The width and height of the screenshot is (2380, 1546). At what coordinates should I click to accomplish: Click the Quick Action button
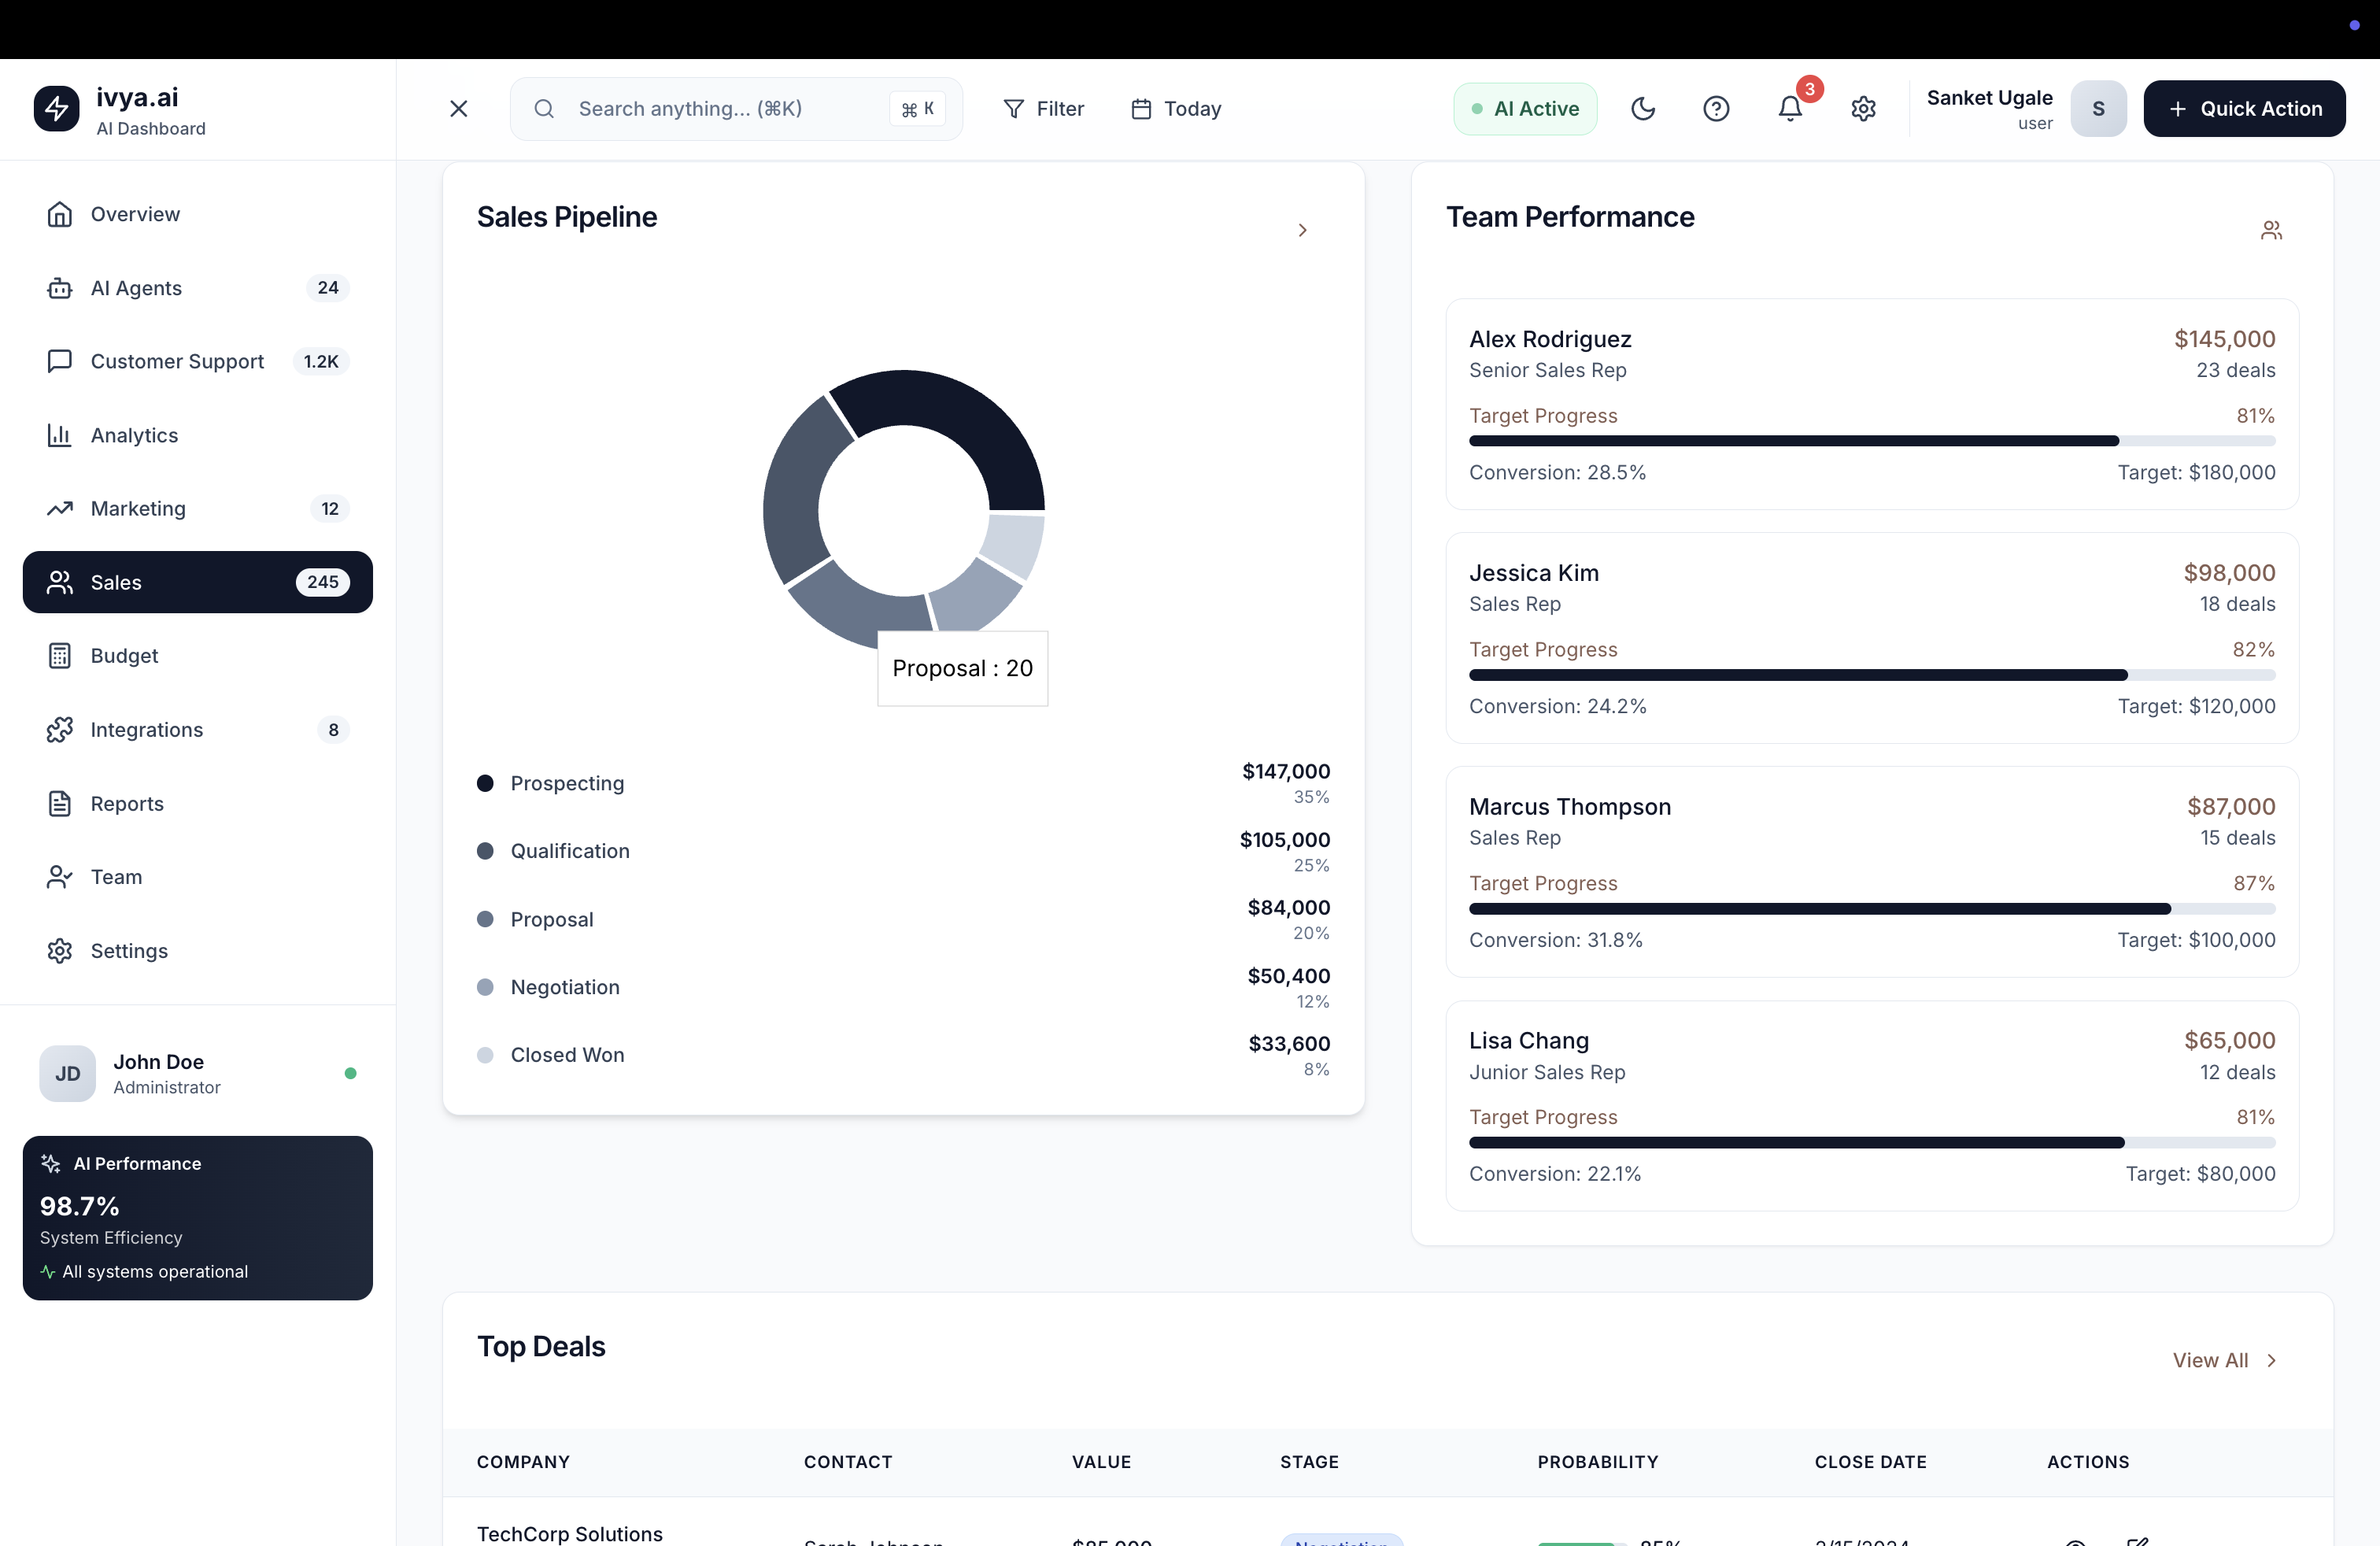(2244, 108)
